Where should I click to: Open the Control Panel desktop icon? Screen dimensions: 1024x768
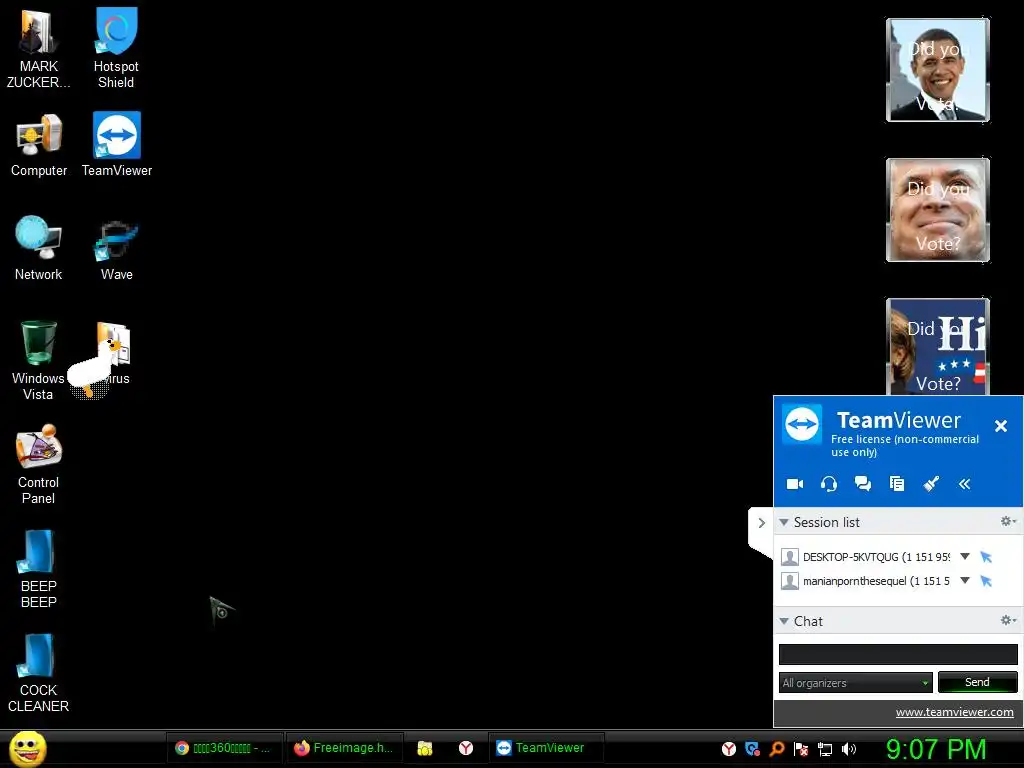tap(39, 464)
